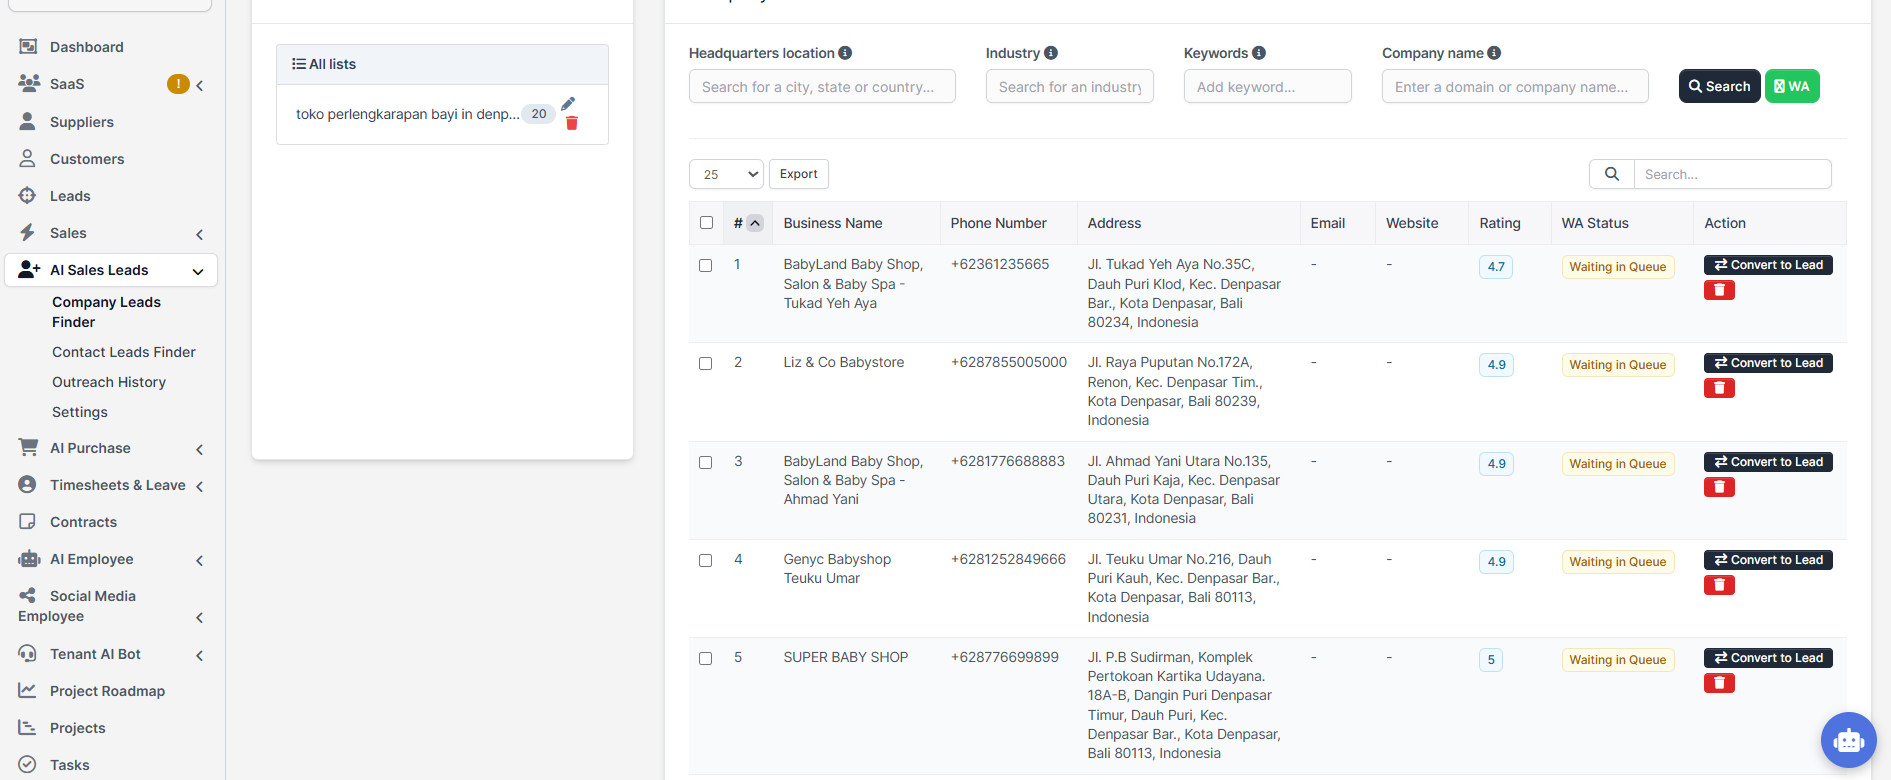Click the Headquarters location search field
1891x780 pixels.
[x=822, y=86]
